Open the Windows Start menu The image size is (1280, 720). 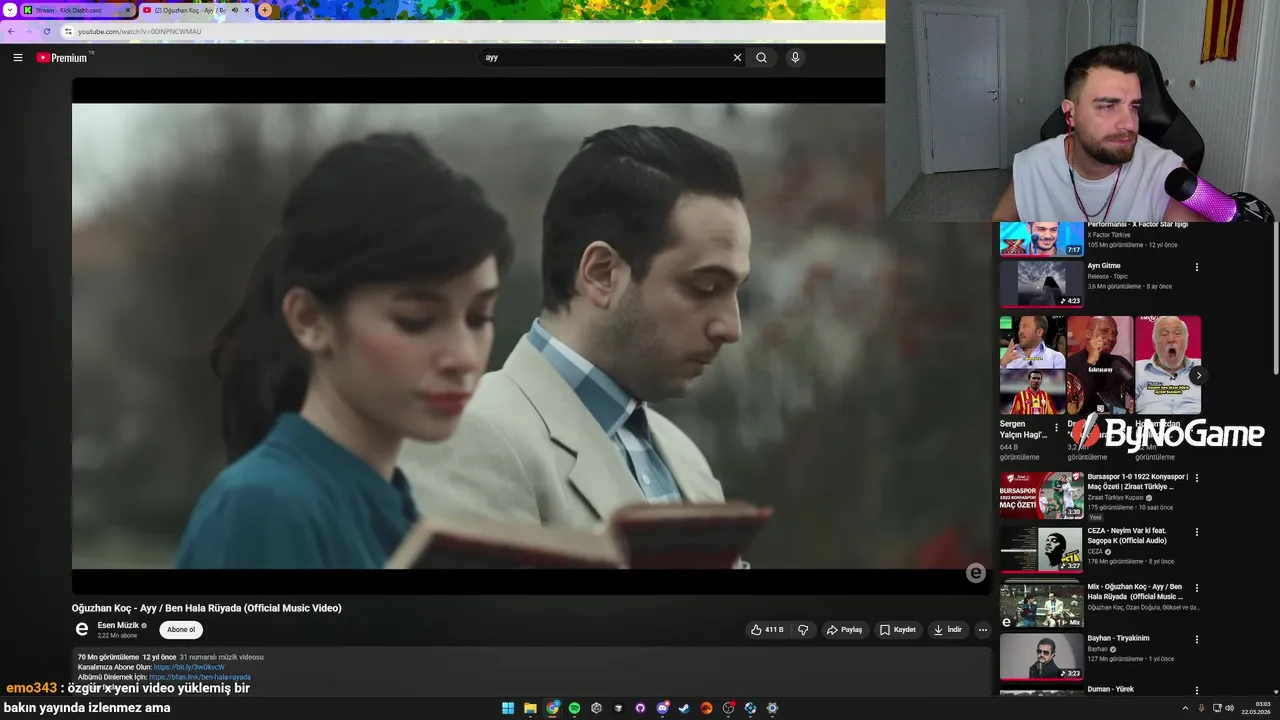(x=508, y=708)
